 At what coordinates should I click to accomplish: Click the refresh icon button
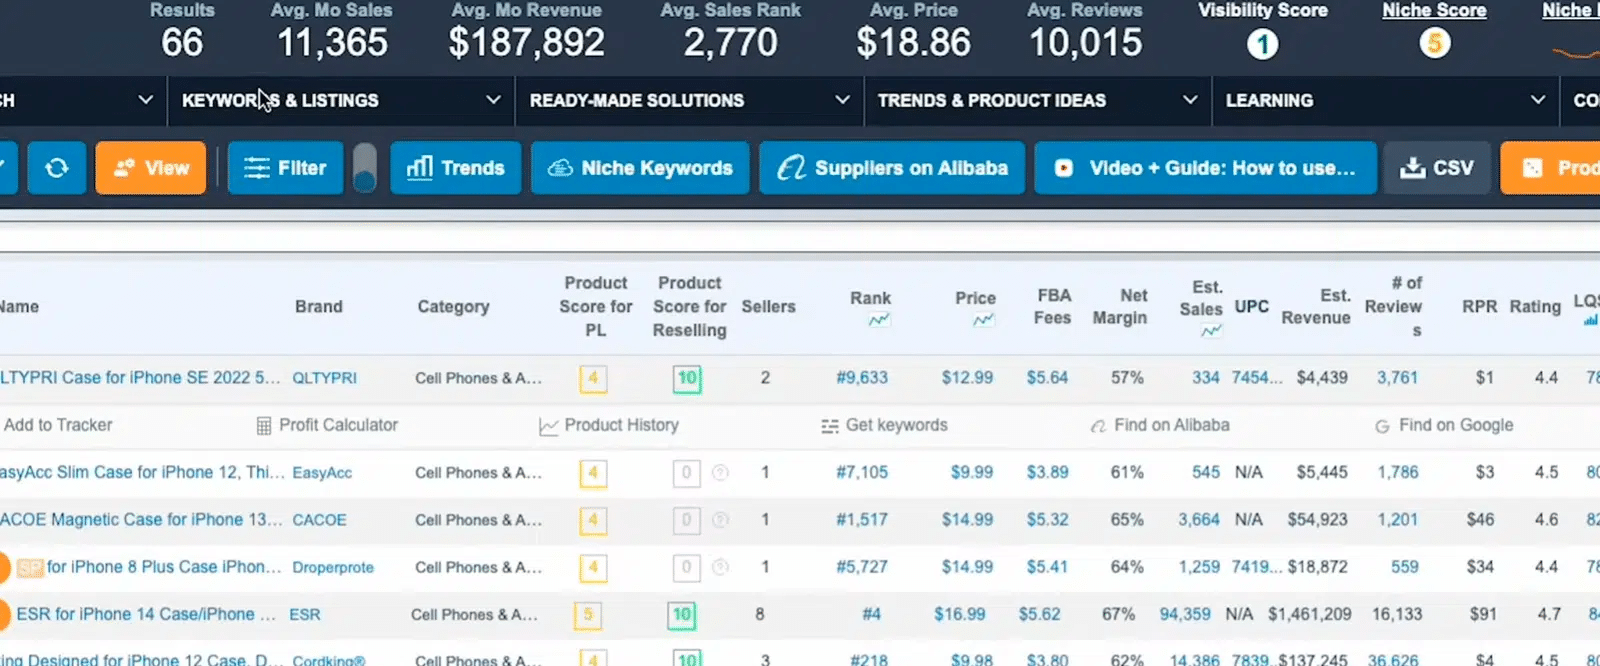click(57, 168)
